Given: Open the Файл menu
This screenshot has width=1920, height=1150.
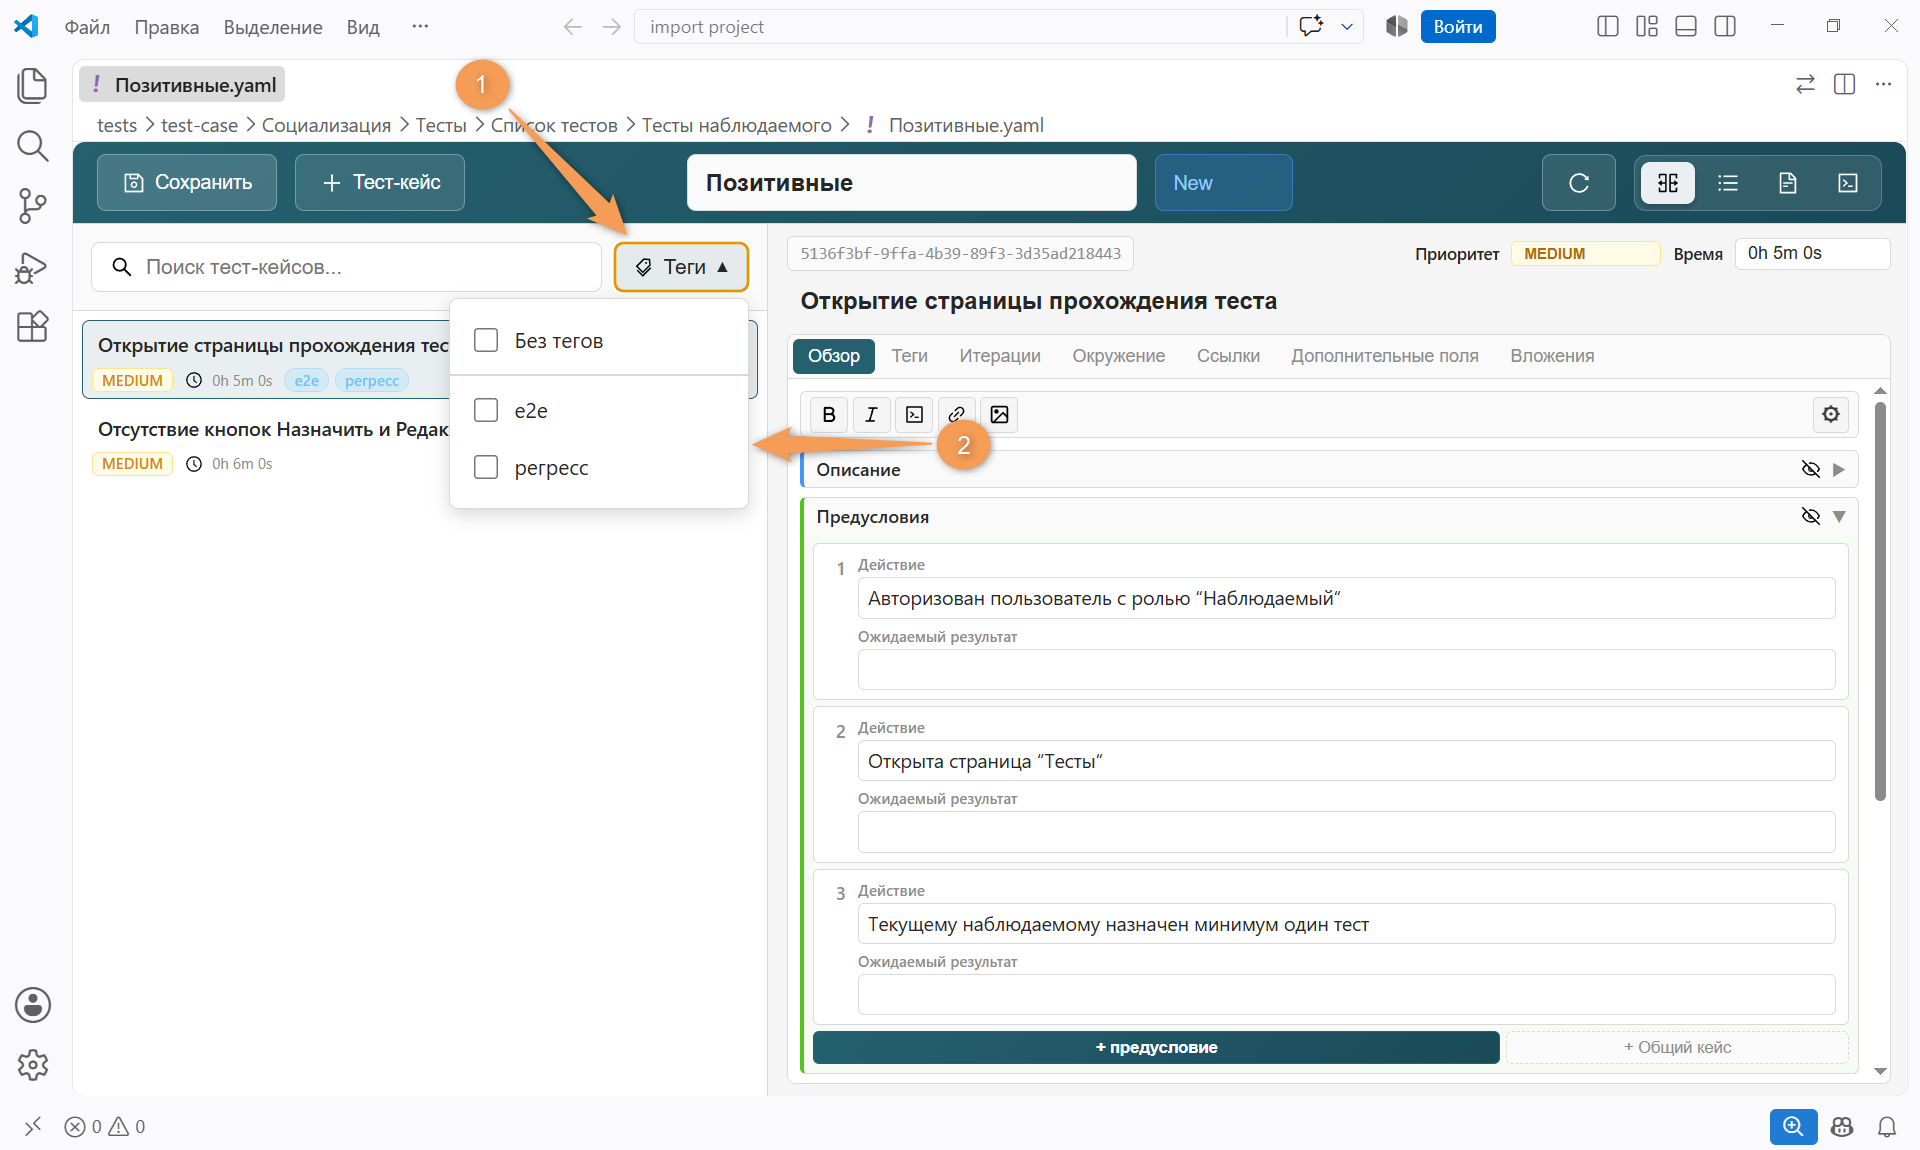Looking at the screenshot, I should 87,27.
